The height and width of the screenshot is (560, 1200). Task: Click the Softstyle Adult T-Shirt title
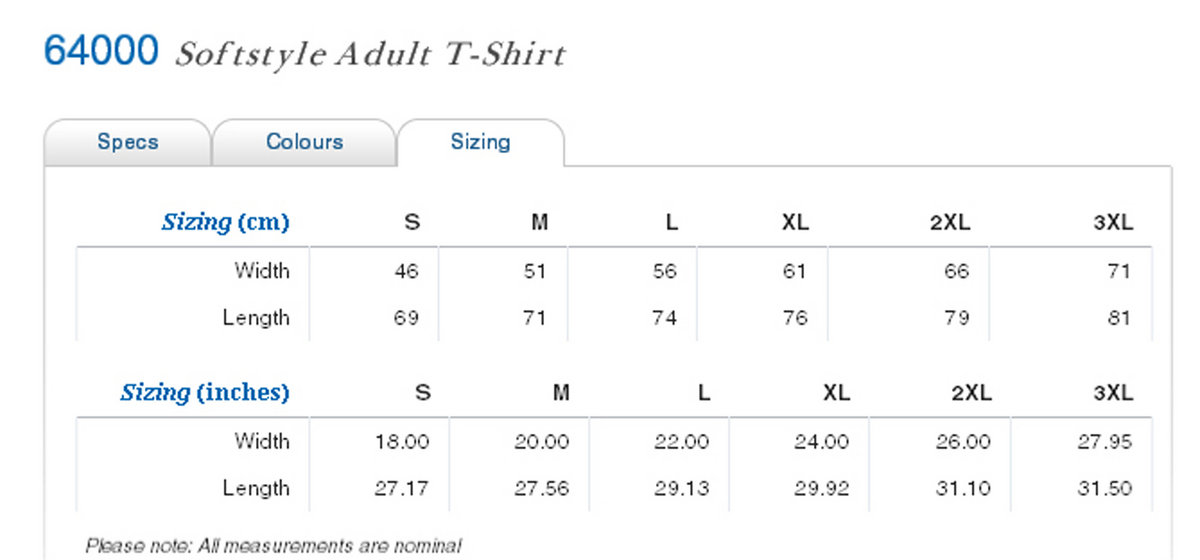(x=370, y=53)
